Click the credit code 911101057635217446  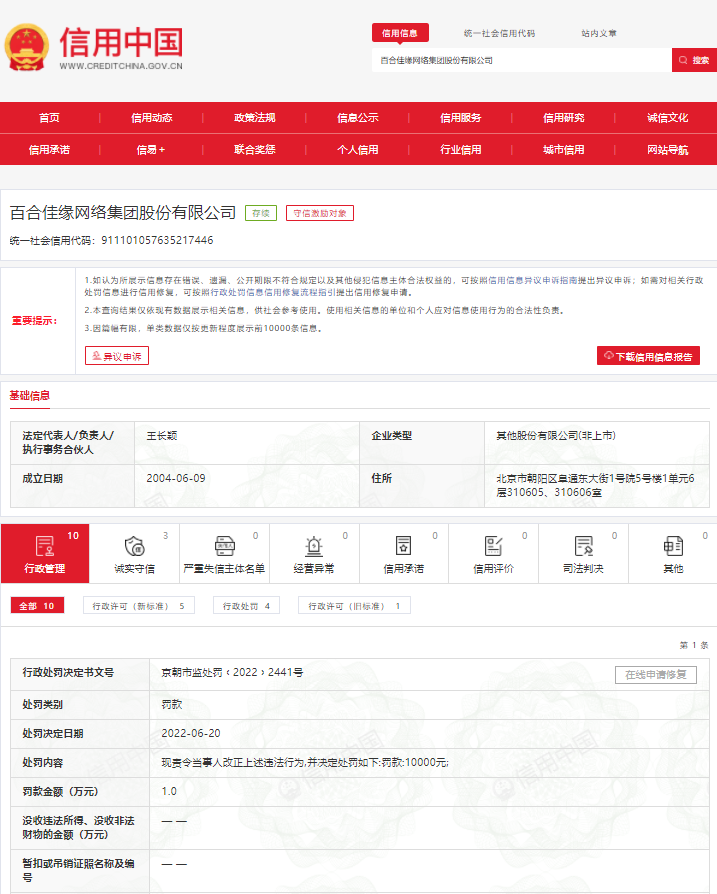tap(157, 240)
